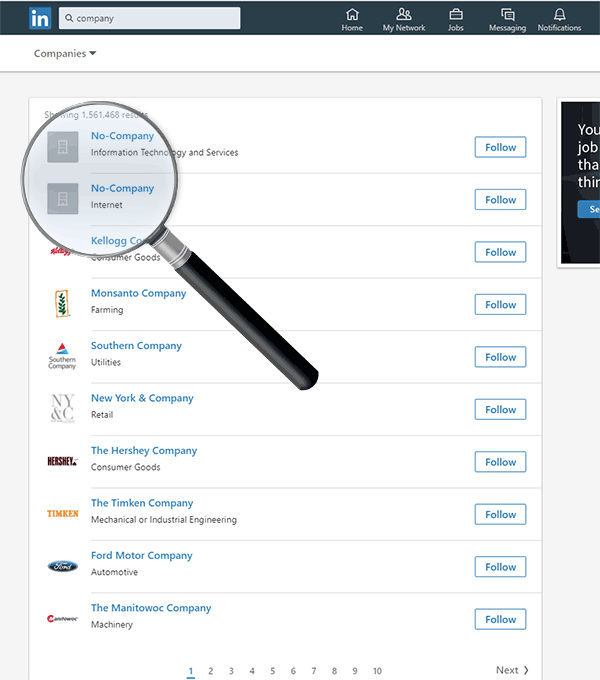Open the Notifications bell icon
Screen dimensions: 600x680
[560, 14]
